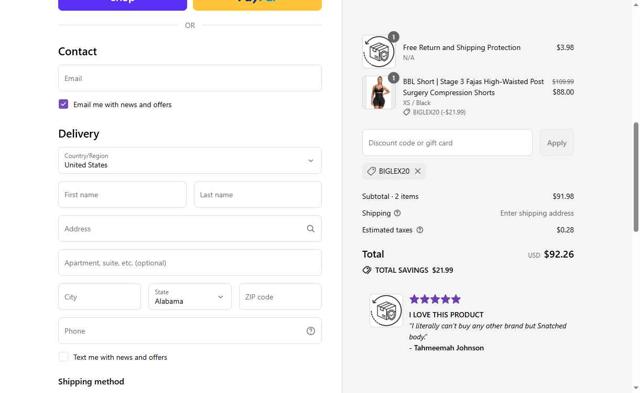640x393 pixels.
Task: Click the page vertical scrollbar thumb
Action: click(636, 177)
